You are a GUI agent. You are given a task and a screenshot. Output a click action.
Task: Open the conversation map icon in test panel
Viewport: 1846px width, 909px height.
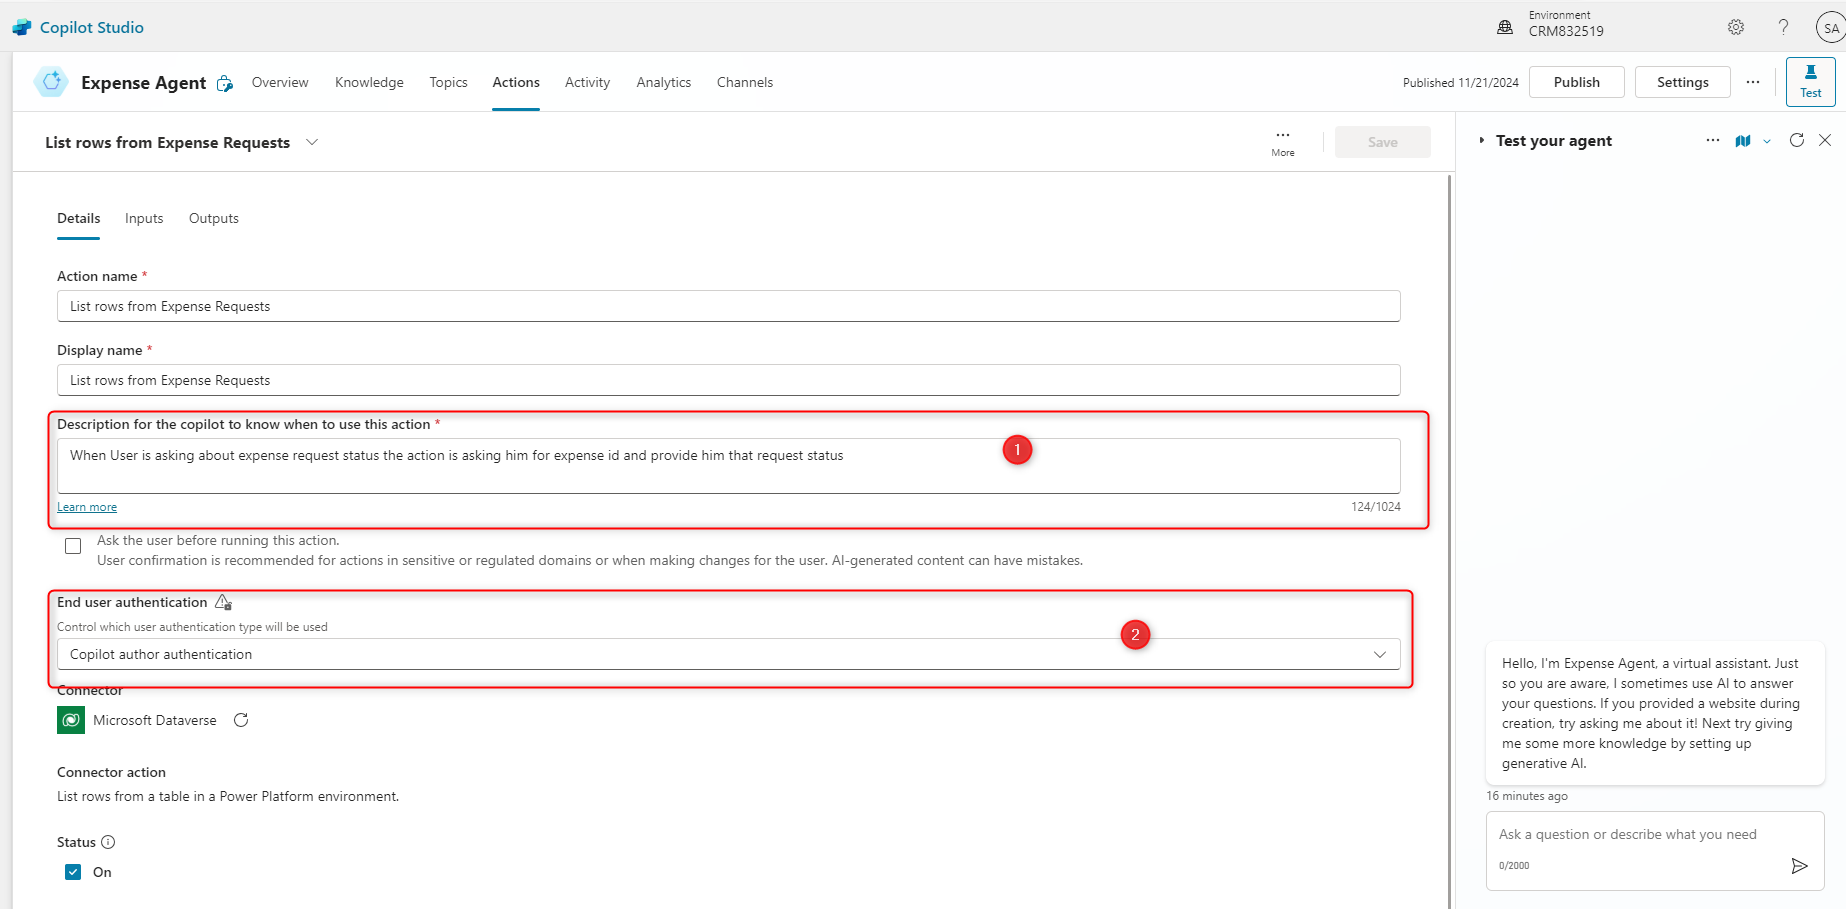click(1743, 141)
